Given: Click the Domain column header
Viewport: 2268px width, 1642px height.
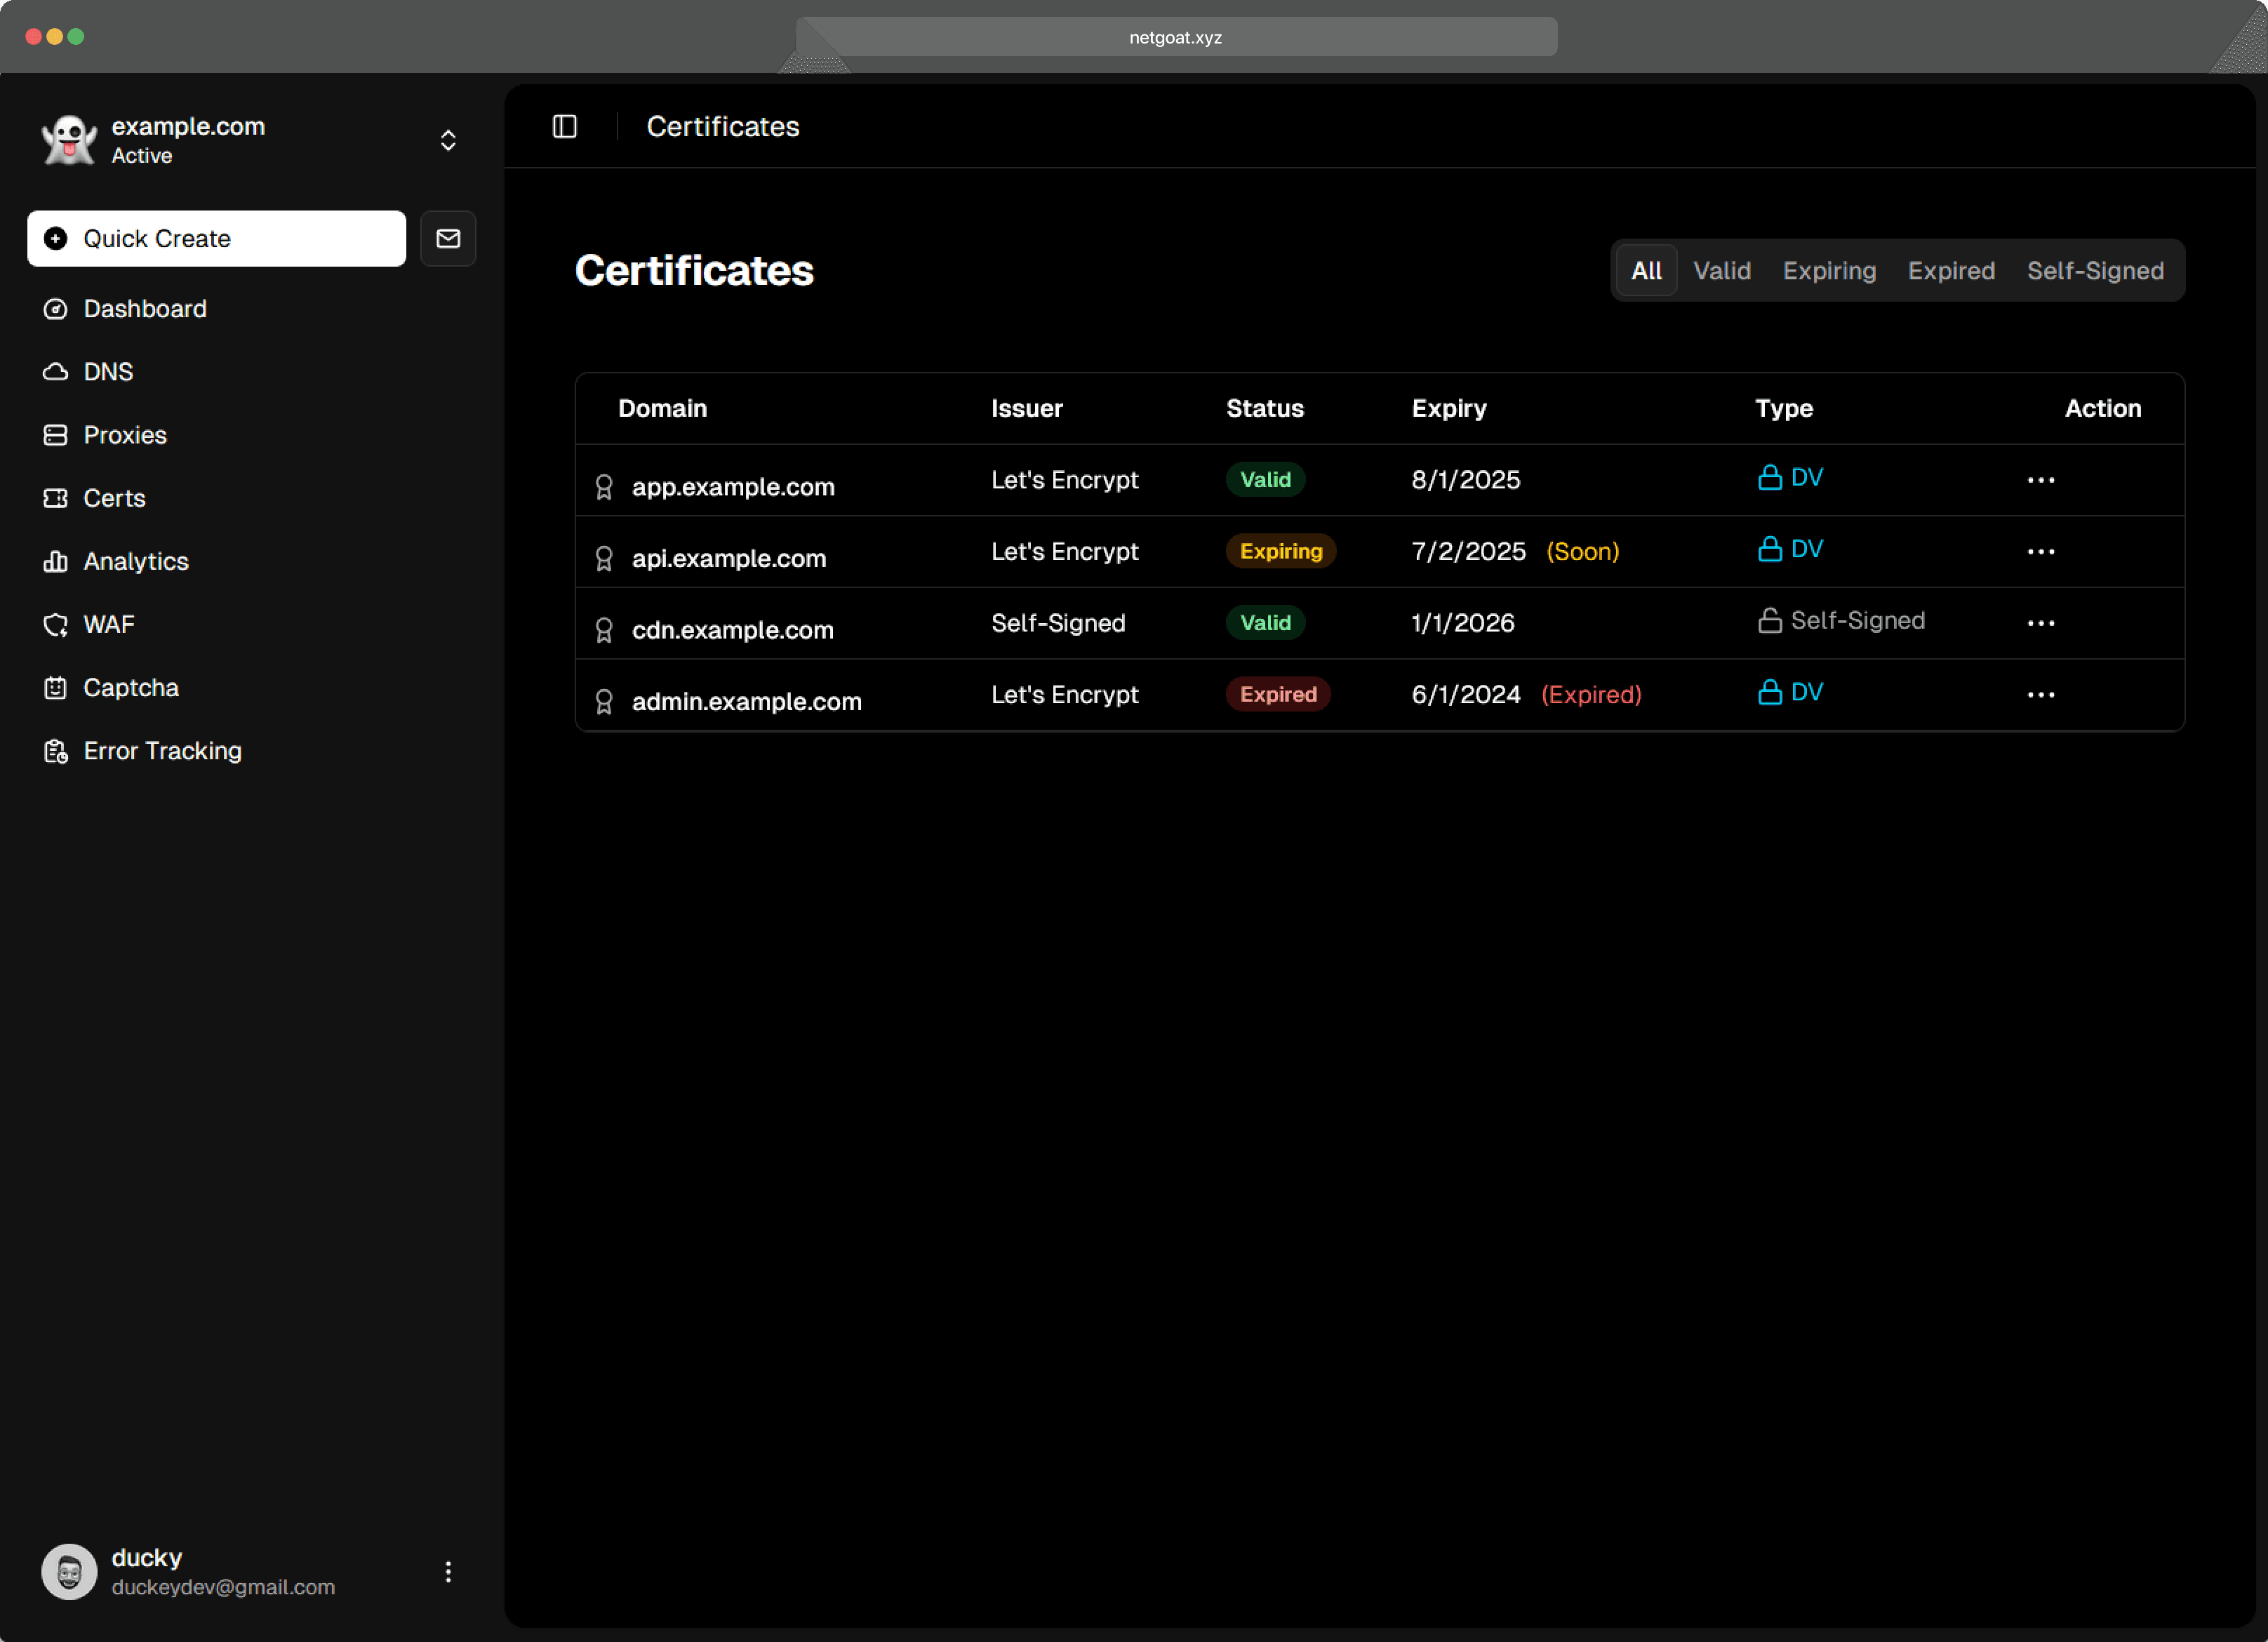Looking at the screenshot, I should pos(662,408).
